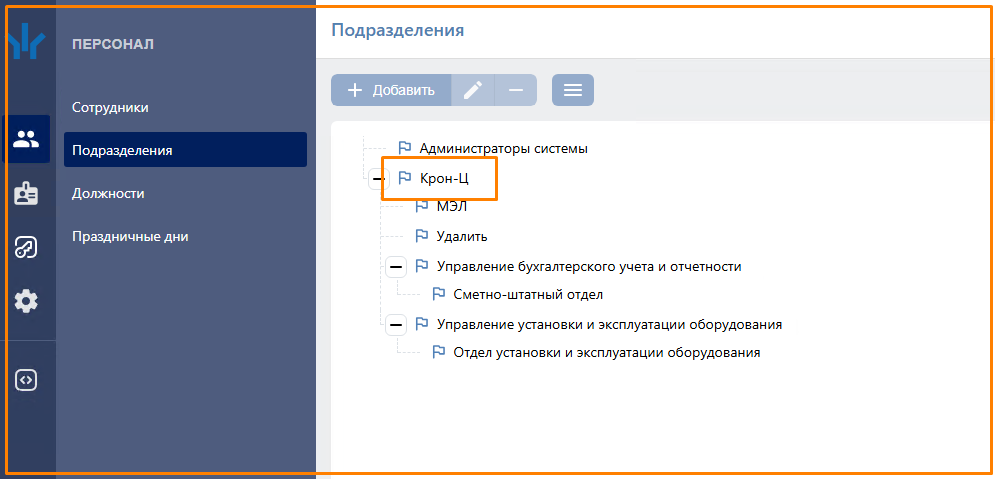
Task: Open the hamburger list menu button
Action: click(573, 90)
